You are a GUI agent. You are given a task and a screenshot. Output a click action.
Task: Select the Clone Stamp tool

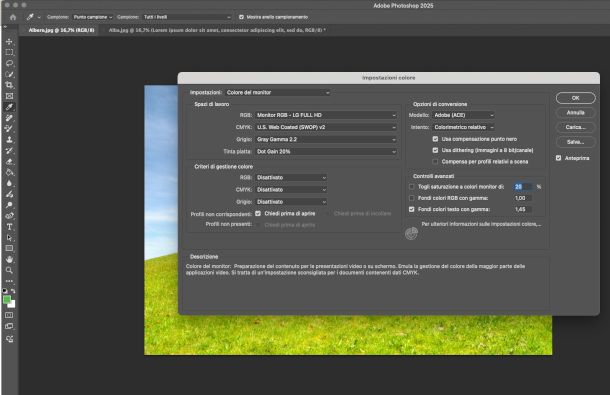[9, 139]
